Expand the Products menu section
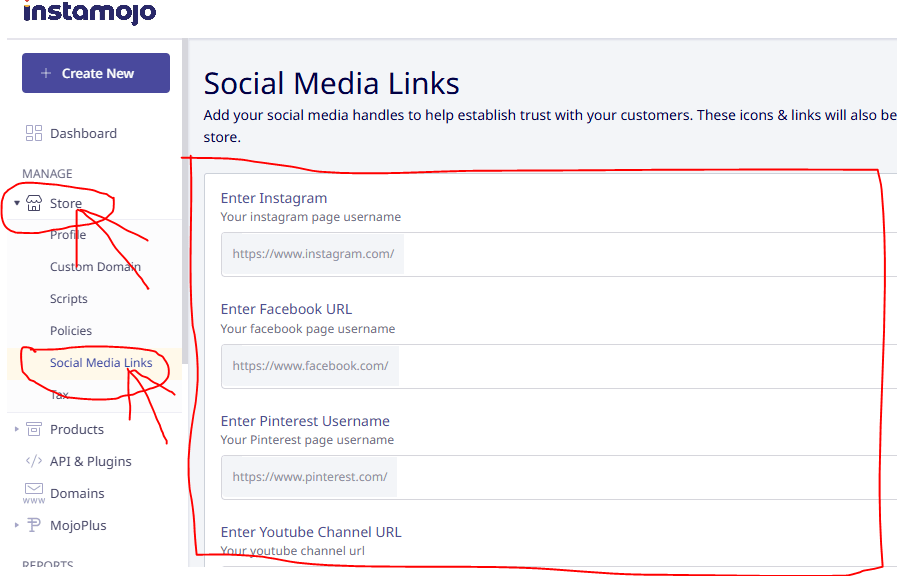 tap(17, 429)
